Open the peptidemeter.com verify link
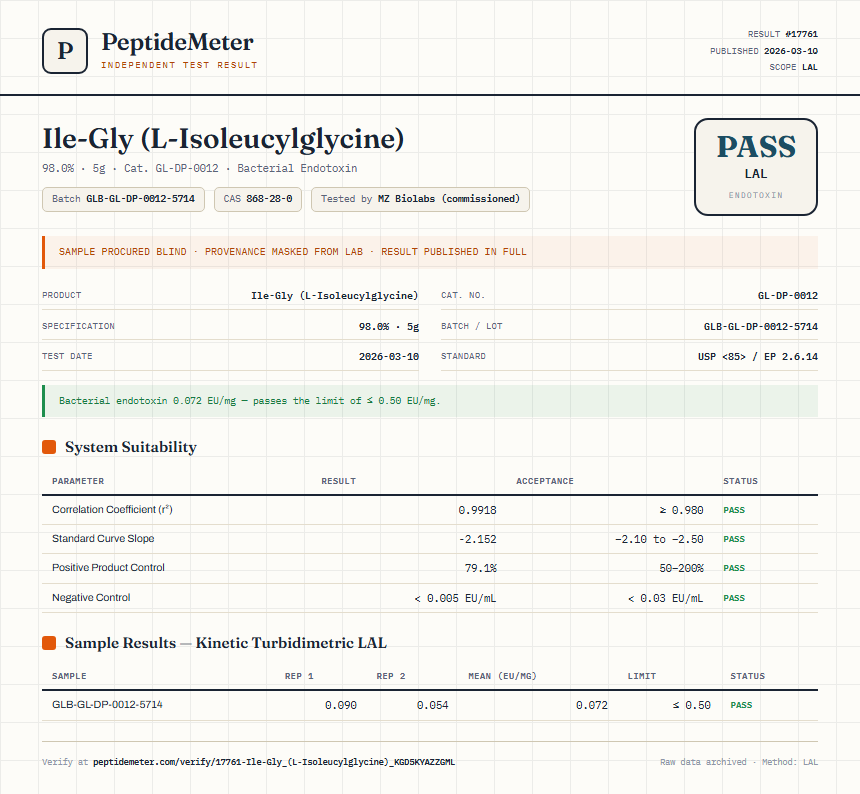860x794 pixels. tap(274, 762)
